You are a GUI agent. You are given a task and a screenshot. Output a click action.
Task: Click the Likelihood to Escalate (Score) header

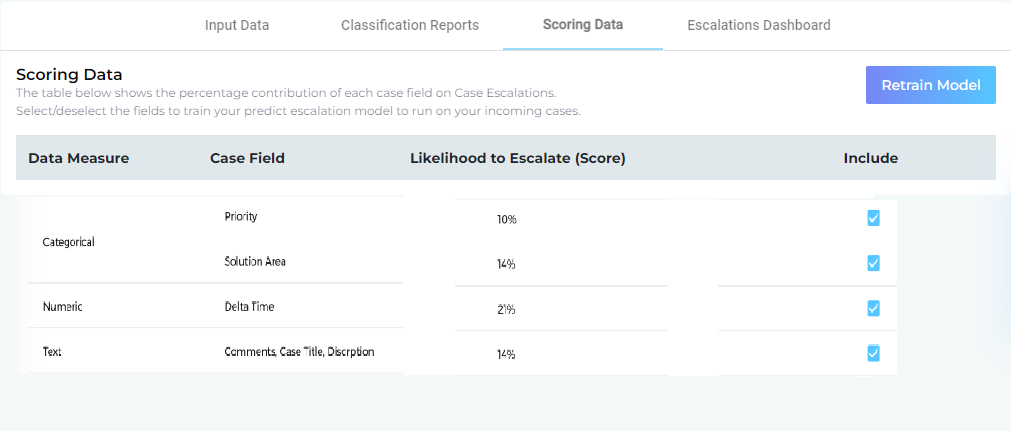[517, 158]
